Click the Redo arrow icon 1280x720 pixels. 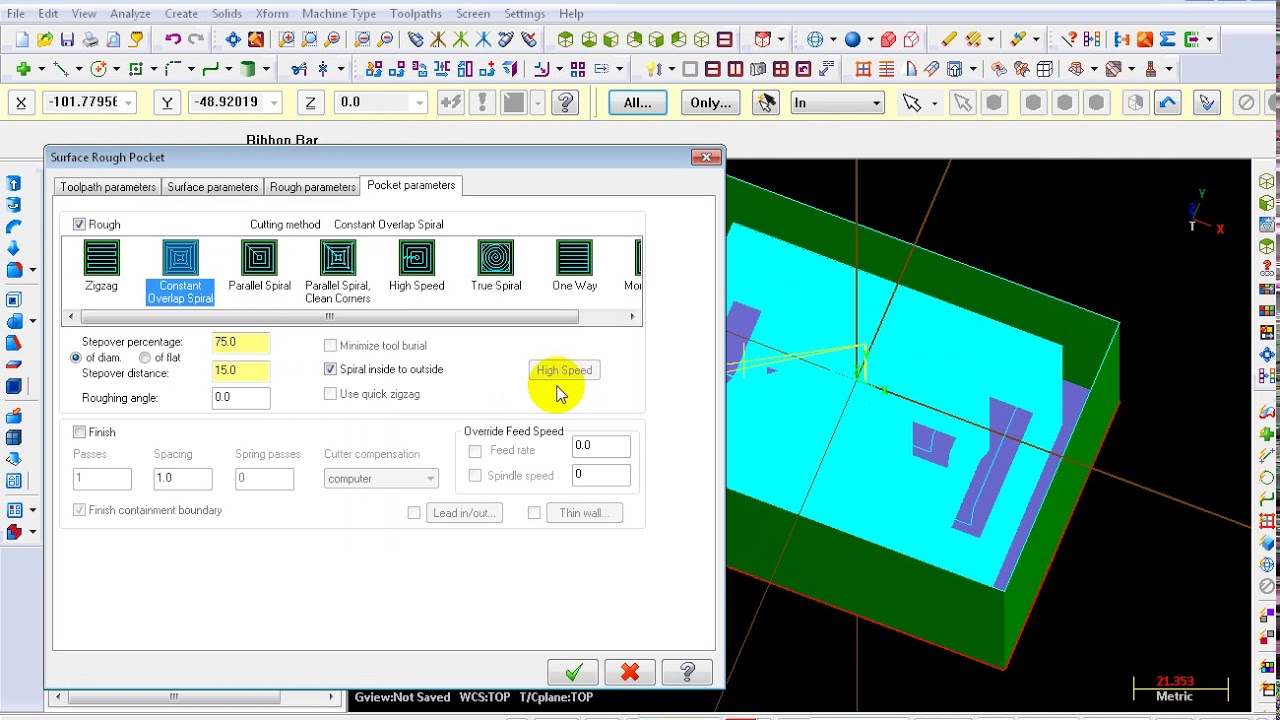click(x=196, y=40)
